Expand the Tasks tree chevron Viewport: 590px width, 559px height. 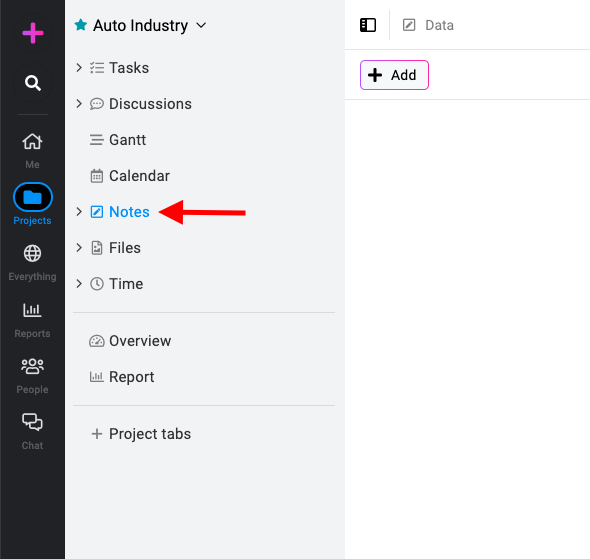pyautogui.click(x=79, y=68)
